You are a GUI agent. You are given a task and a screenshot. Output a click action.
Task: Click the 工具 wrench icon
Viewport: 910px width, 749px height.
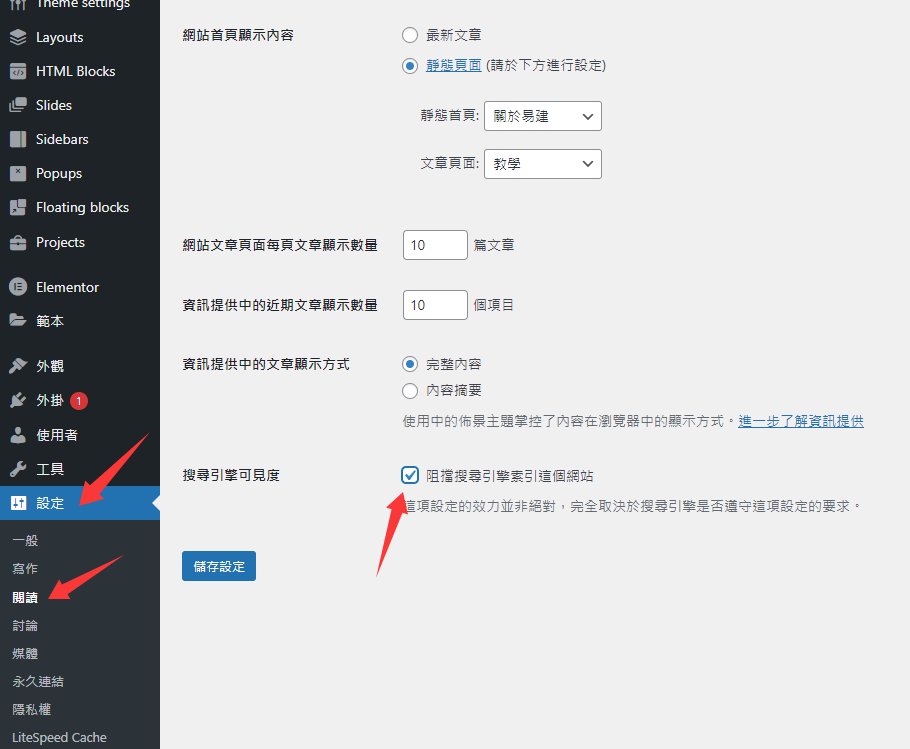[18, 469]
